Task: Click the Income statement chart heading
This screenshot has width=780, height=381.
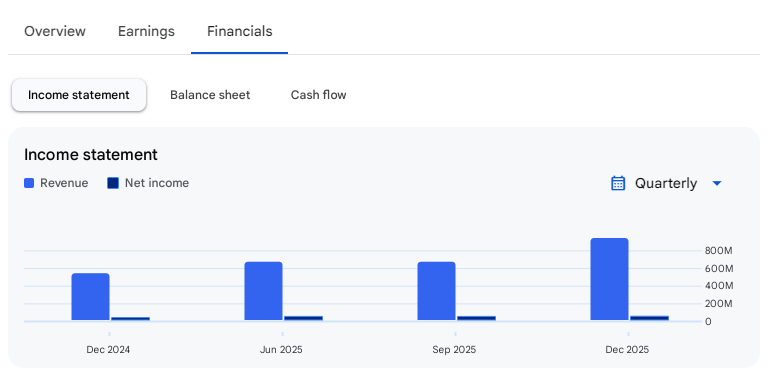Action: click(91, 155)
